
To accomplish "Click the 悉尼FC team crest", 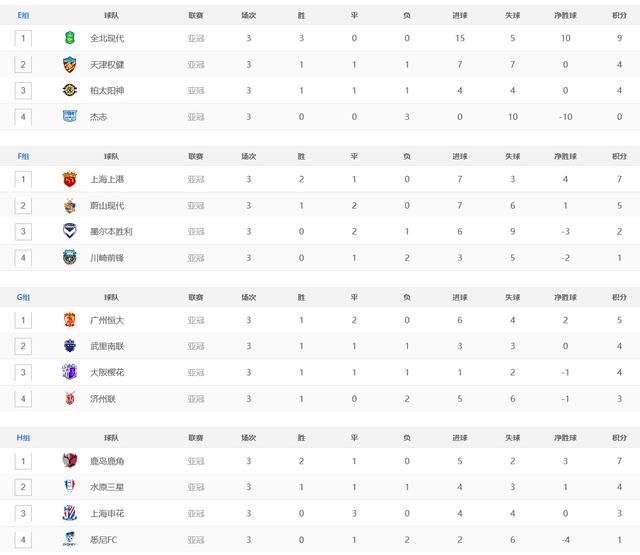I will coord(69,539).
